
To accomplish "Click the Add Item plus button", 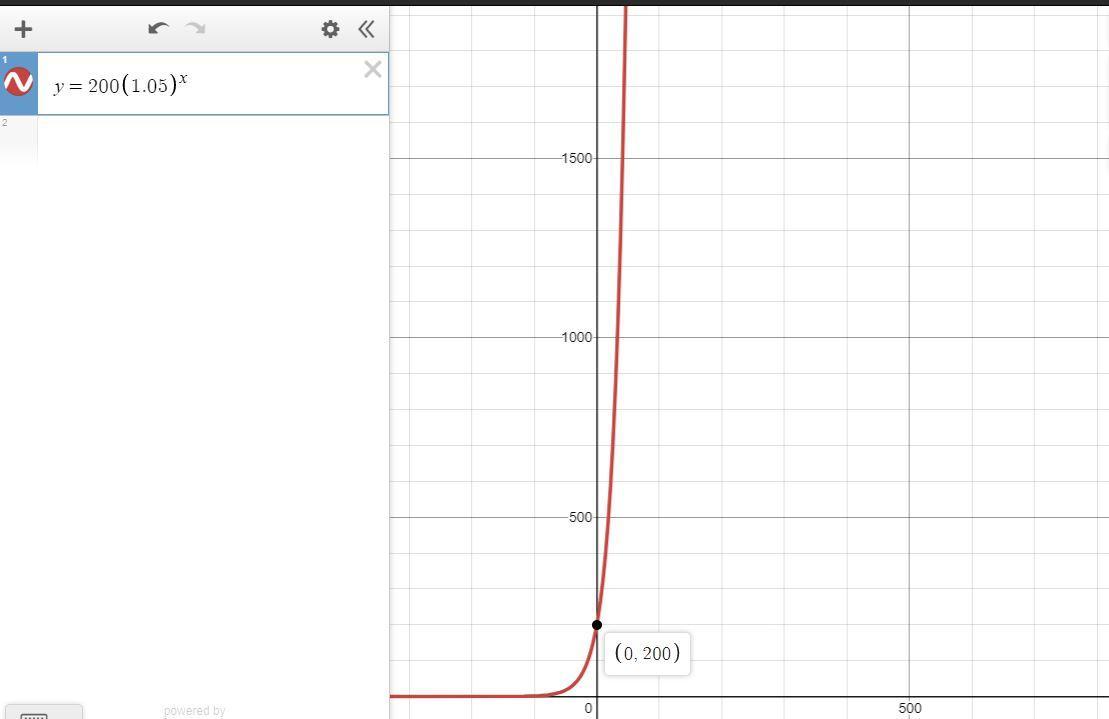I will click(23, 29).
